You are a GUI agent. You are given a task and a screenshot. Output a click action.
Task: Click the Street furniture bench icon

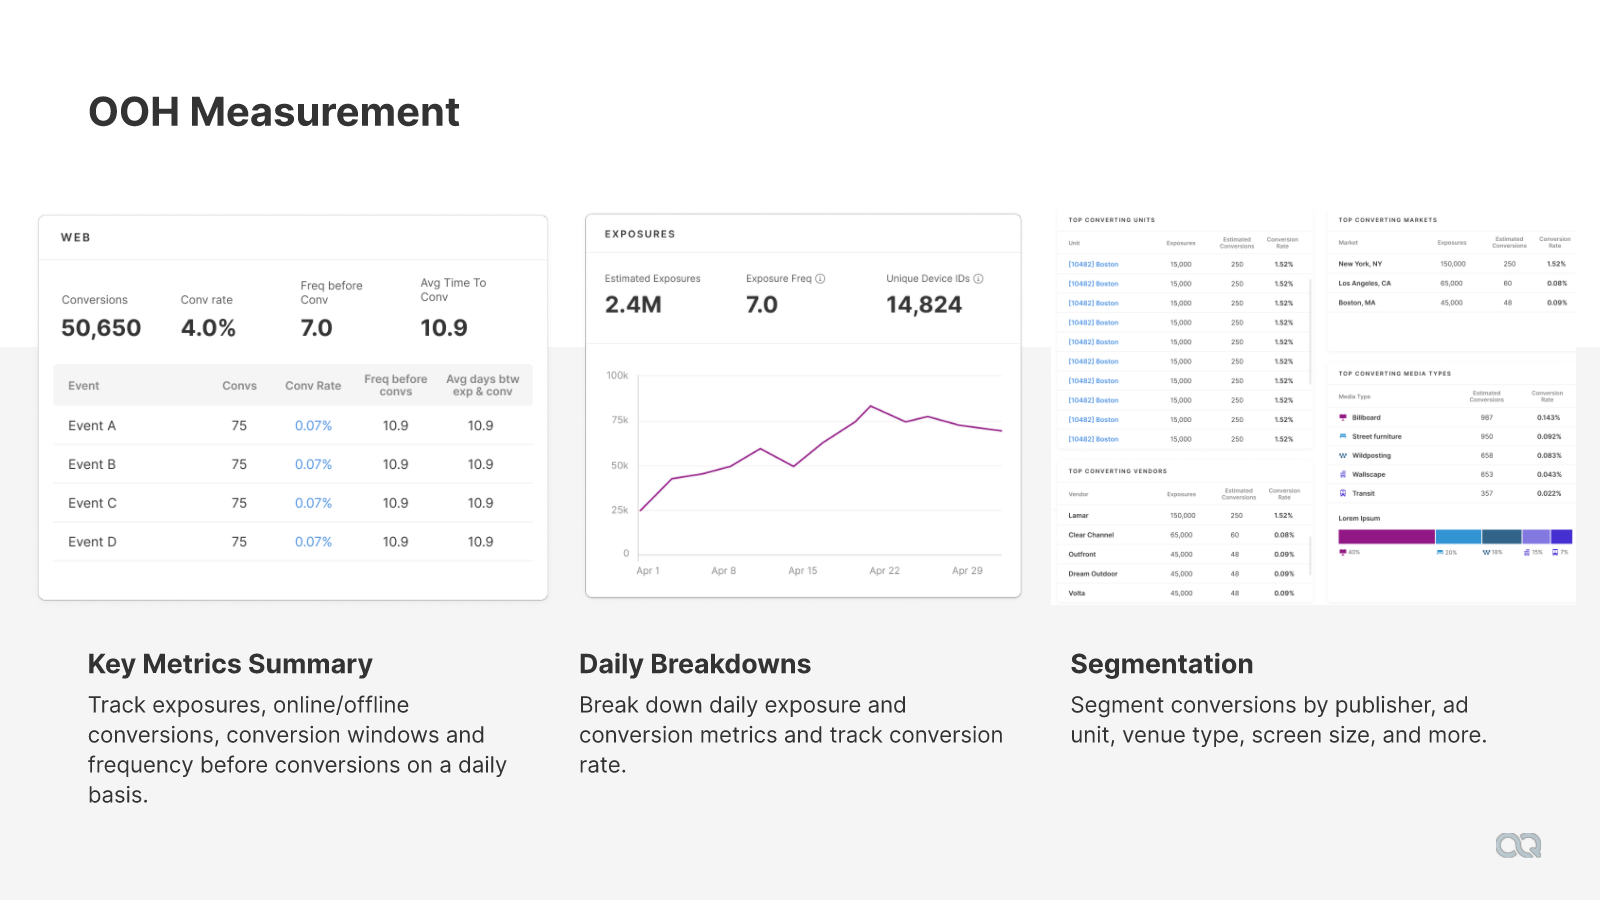[x=1343, y=437]
